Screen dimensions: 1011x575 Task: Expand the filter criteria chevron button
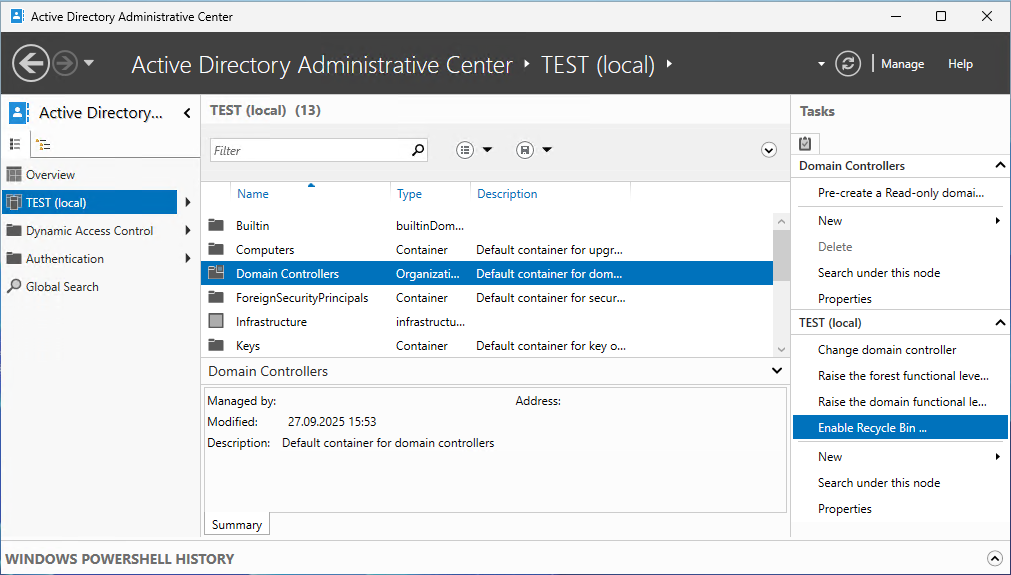pos(769,150)
